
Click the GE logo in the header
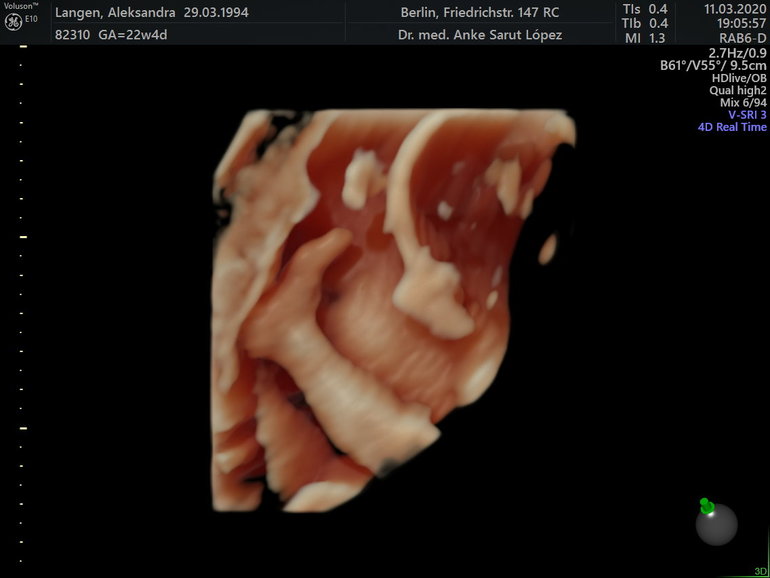[14, 22]
